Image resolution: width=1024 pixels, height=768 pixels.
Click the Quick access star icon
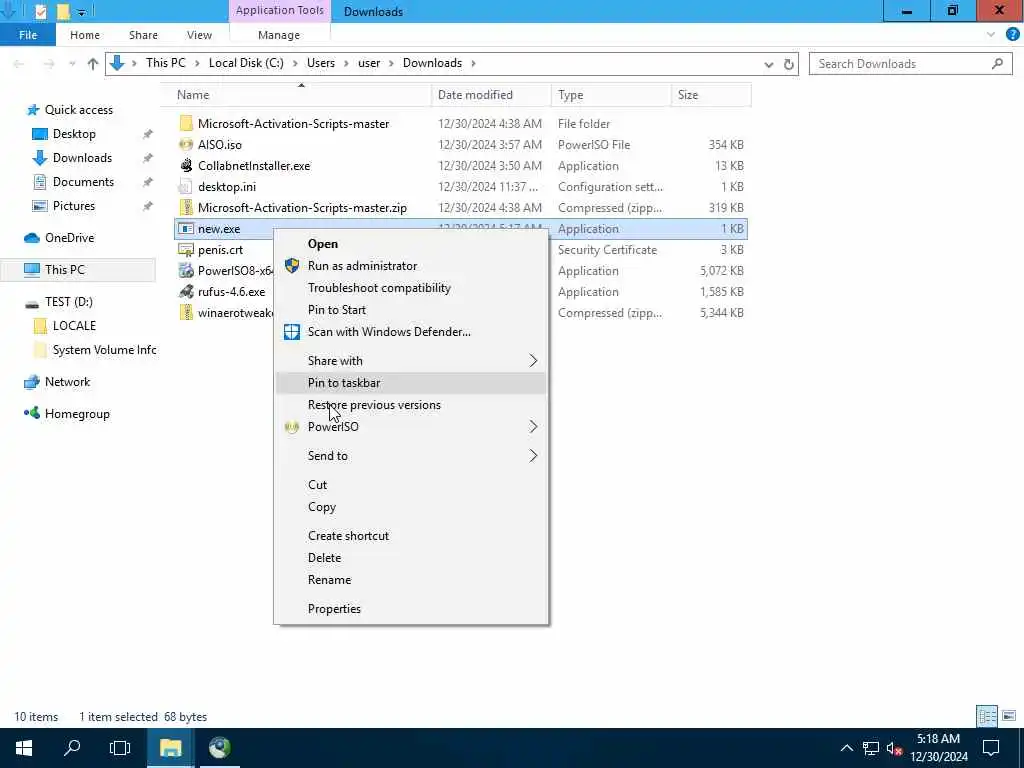(32, 110)
